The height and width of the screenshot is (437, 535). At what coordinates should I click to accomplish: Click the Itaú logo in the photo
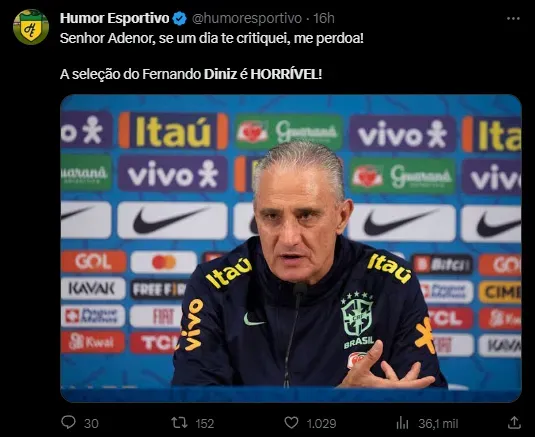pyautogui.click(x=173, y=131)
